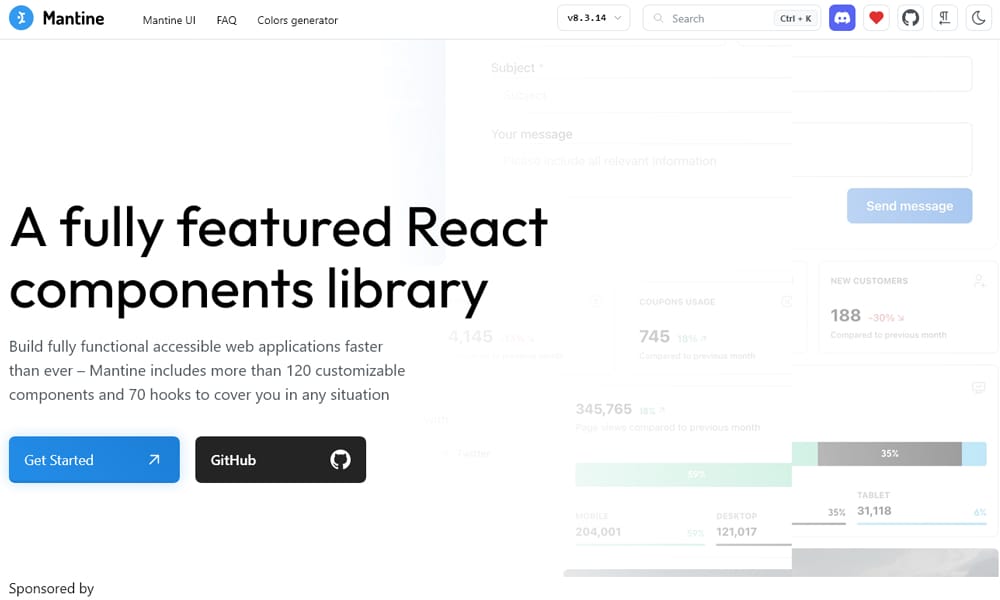Click the Sponsored by text
This screenshot has width=1000, height=600.
[x=52, y=589]
